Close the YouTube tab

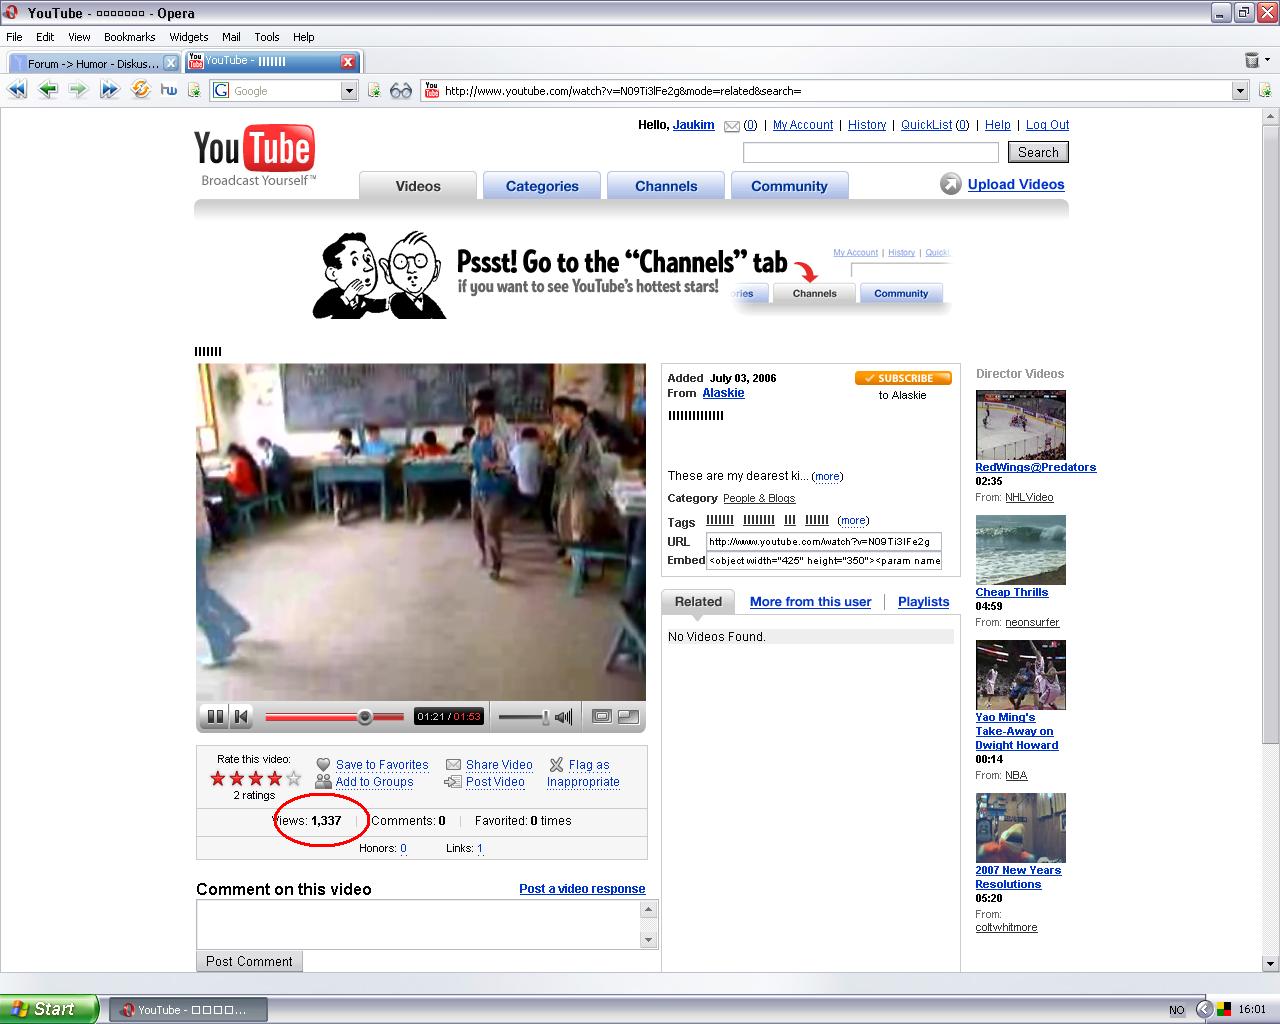[x=348, y=62]
